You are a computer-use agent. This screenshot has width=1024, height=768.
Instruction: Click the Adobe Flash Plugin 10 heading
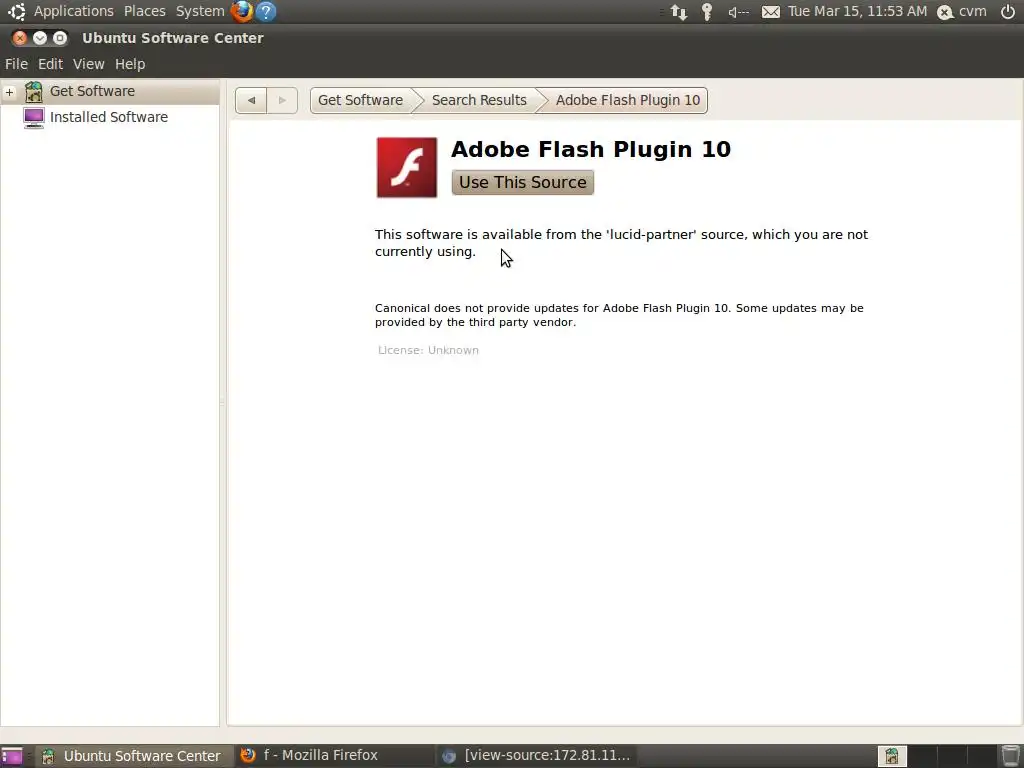click(x=590, y=150)
